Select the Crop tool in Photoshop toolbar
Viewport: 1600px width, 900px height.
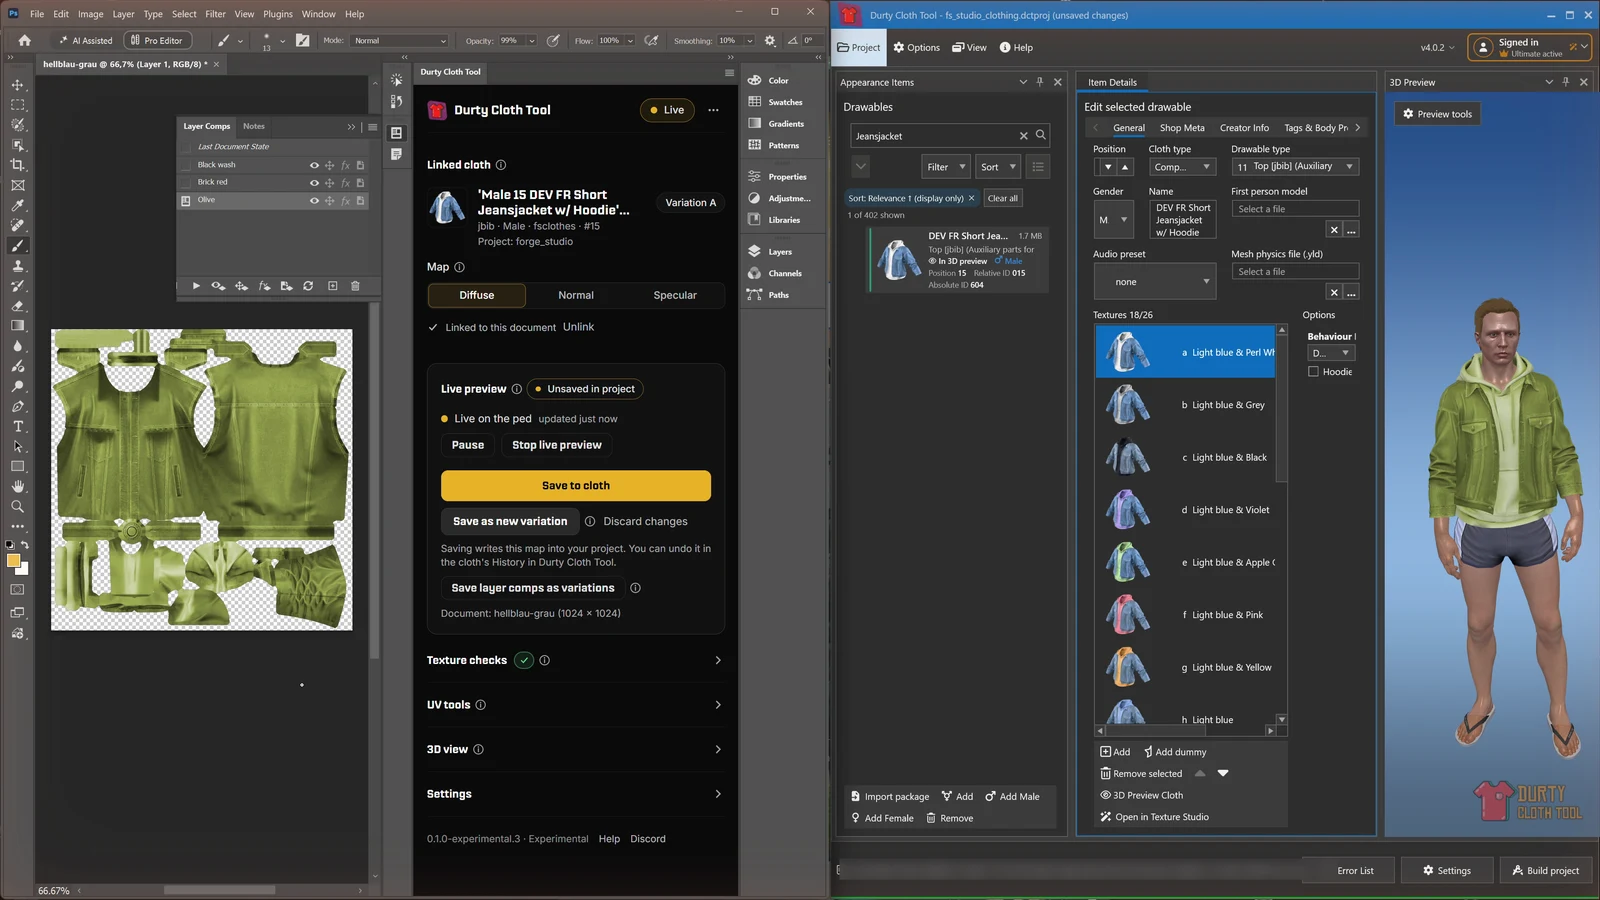pyautogui.click(x=17, y=165)
